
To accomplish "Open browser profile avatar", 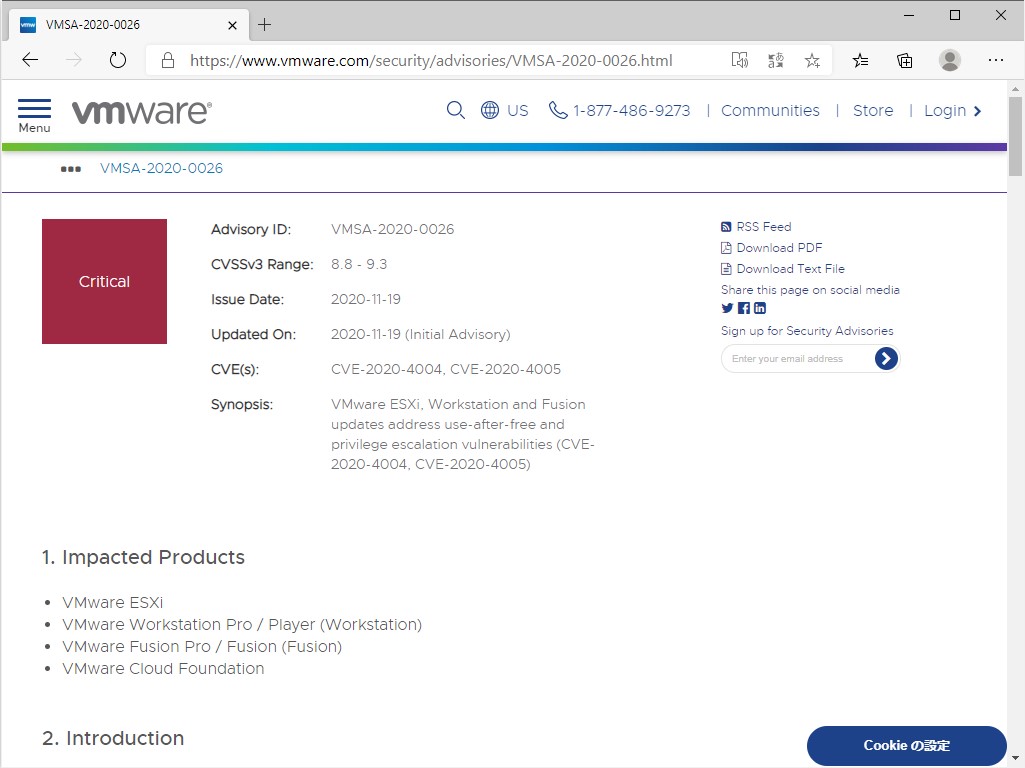I will [x=950, y=60].
